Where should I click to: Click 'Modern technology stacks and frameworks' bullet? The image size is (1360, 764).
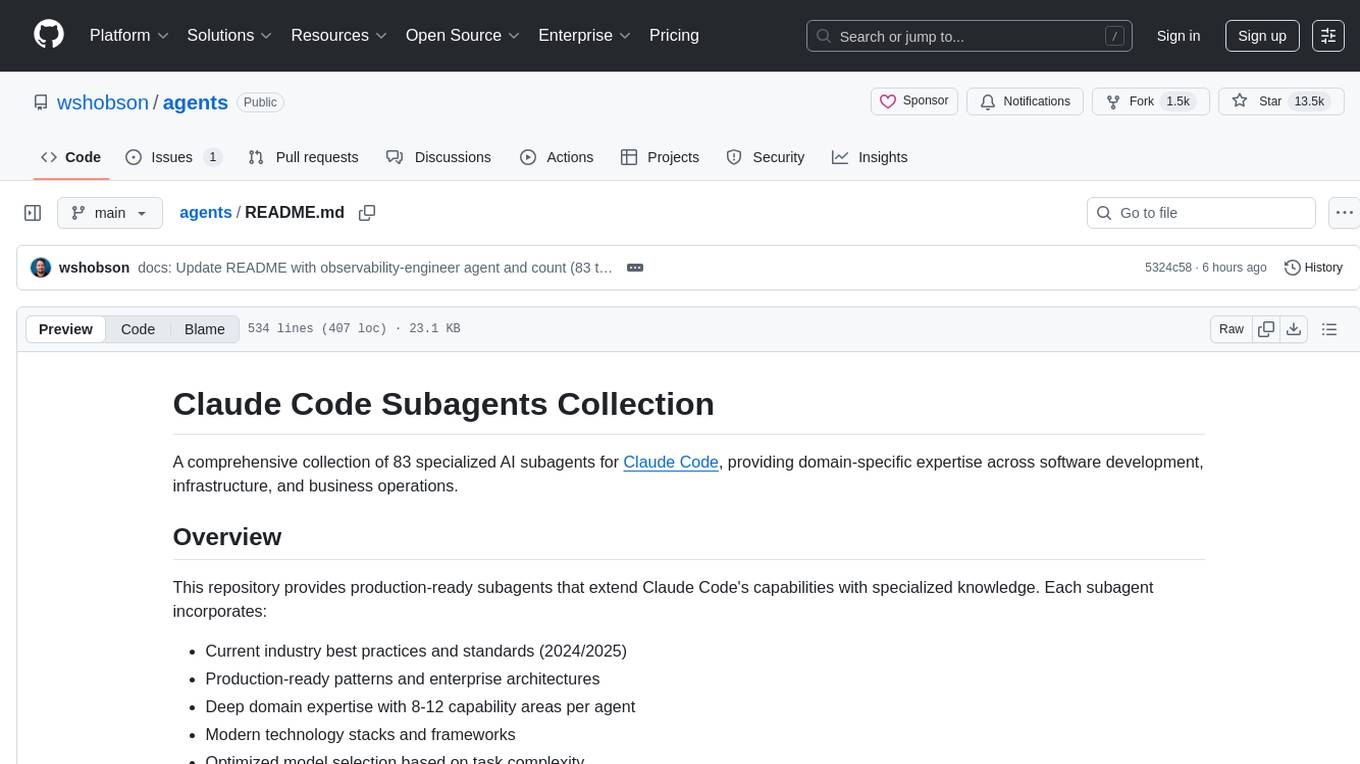tap(360, 735)
